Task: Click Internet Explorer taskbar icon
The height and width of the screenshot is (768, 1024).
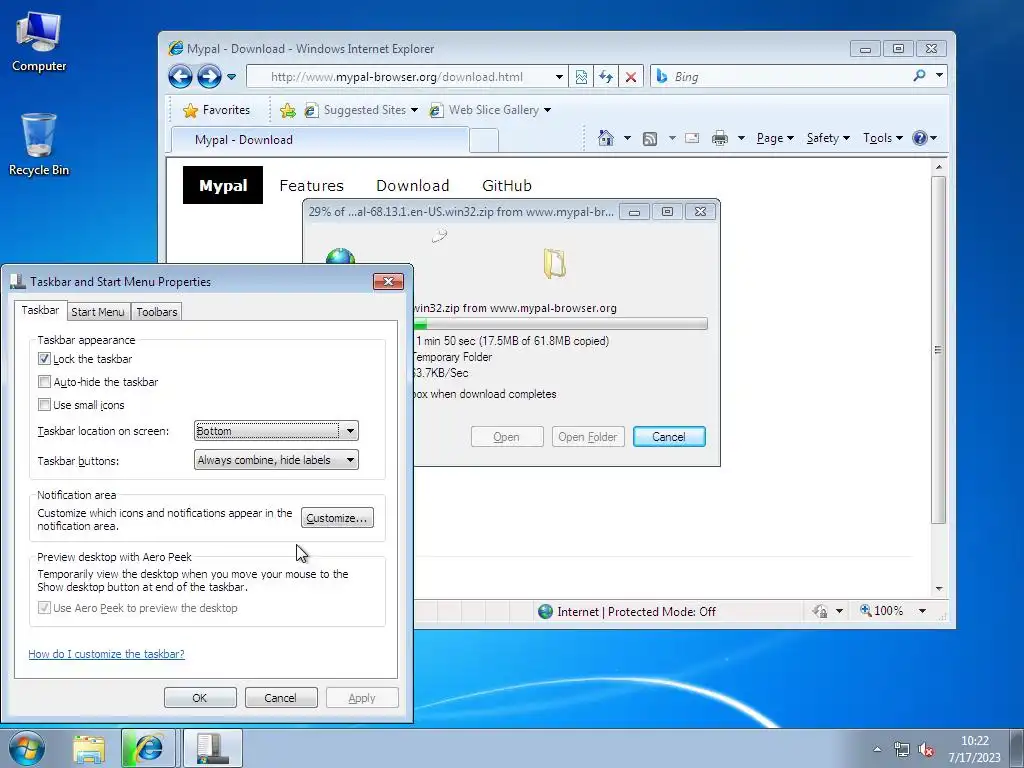Action: click(x=148, y=748)
